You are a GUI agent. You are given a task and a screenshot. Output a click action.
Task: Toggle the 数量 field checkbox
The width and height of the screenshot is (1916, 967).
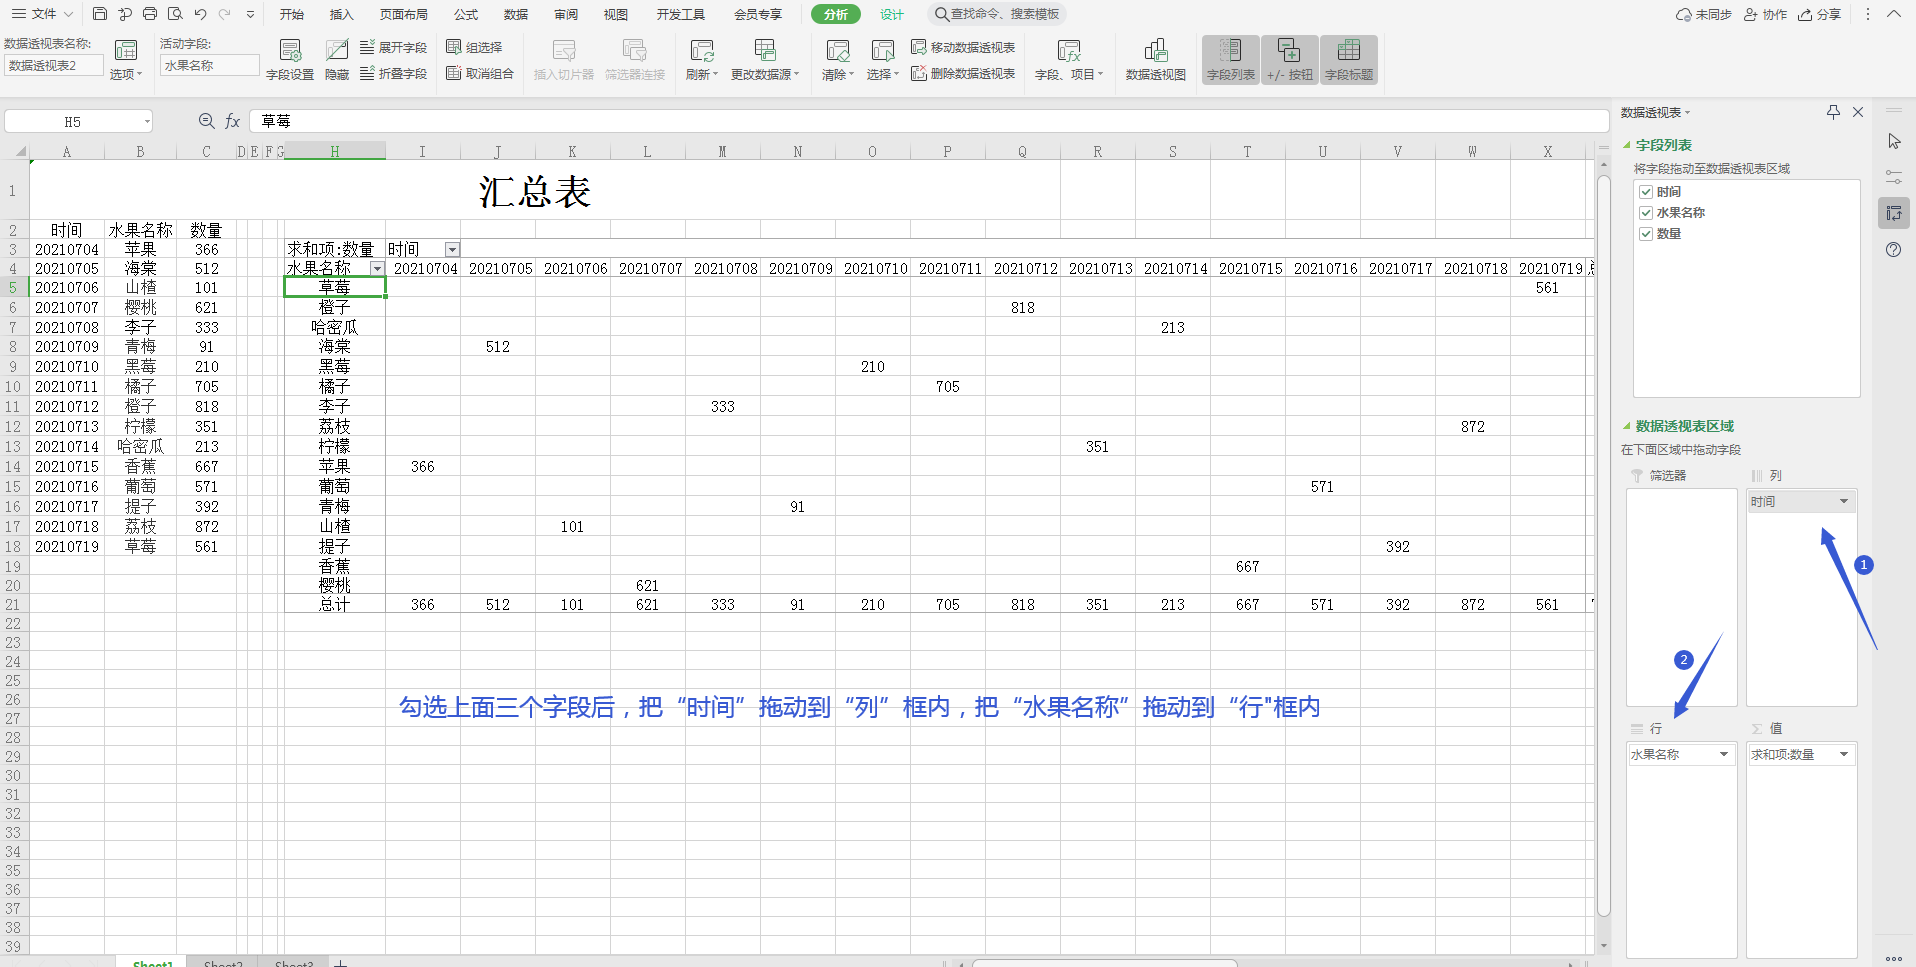[1646, 234]
